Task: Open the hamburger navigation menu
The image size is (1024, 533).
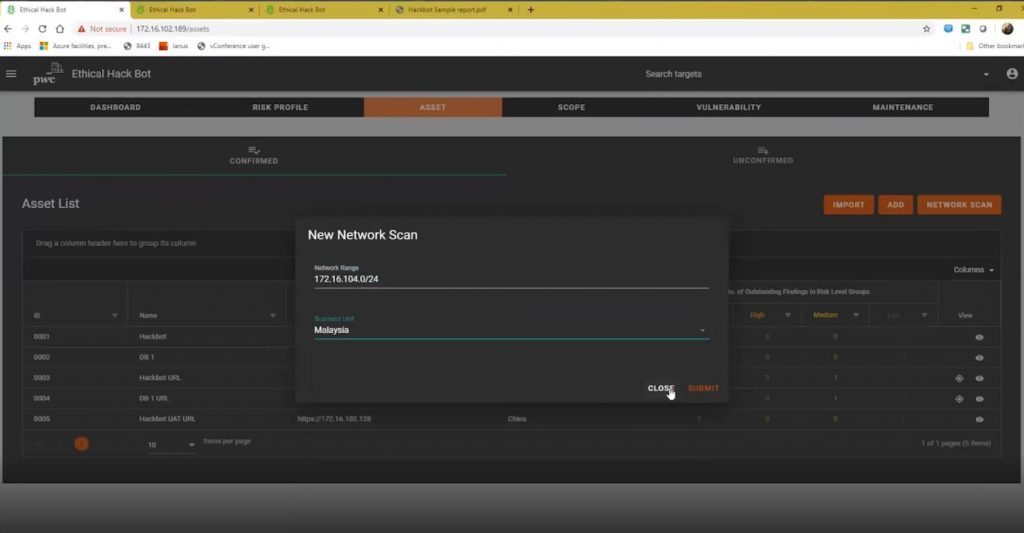Action: click(x=11, y=74)
